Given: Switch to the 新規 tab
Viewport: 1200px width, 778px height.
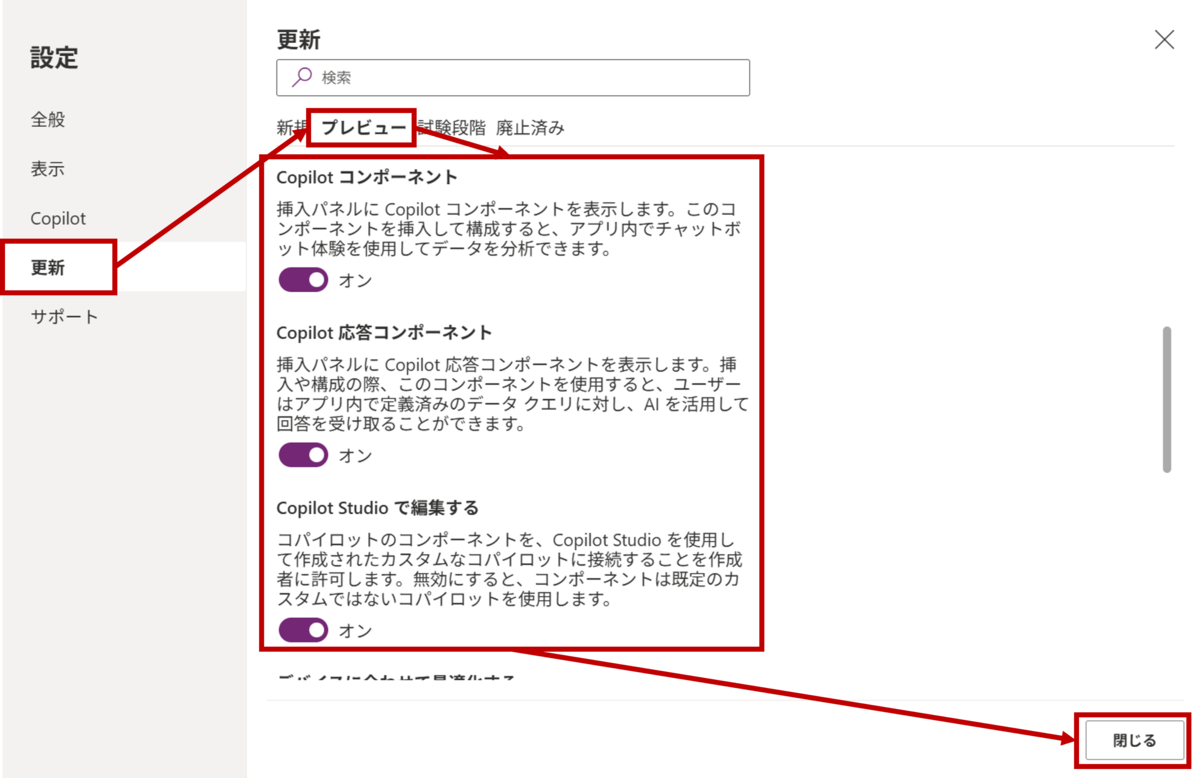Looking at the screenshot, I should 292,128.
